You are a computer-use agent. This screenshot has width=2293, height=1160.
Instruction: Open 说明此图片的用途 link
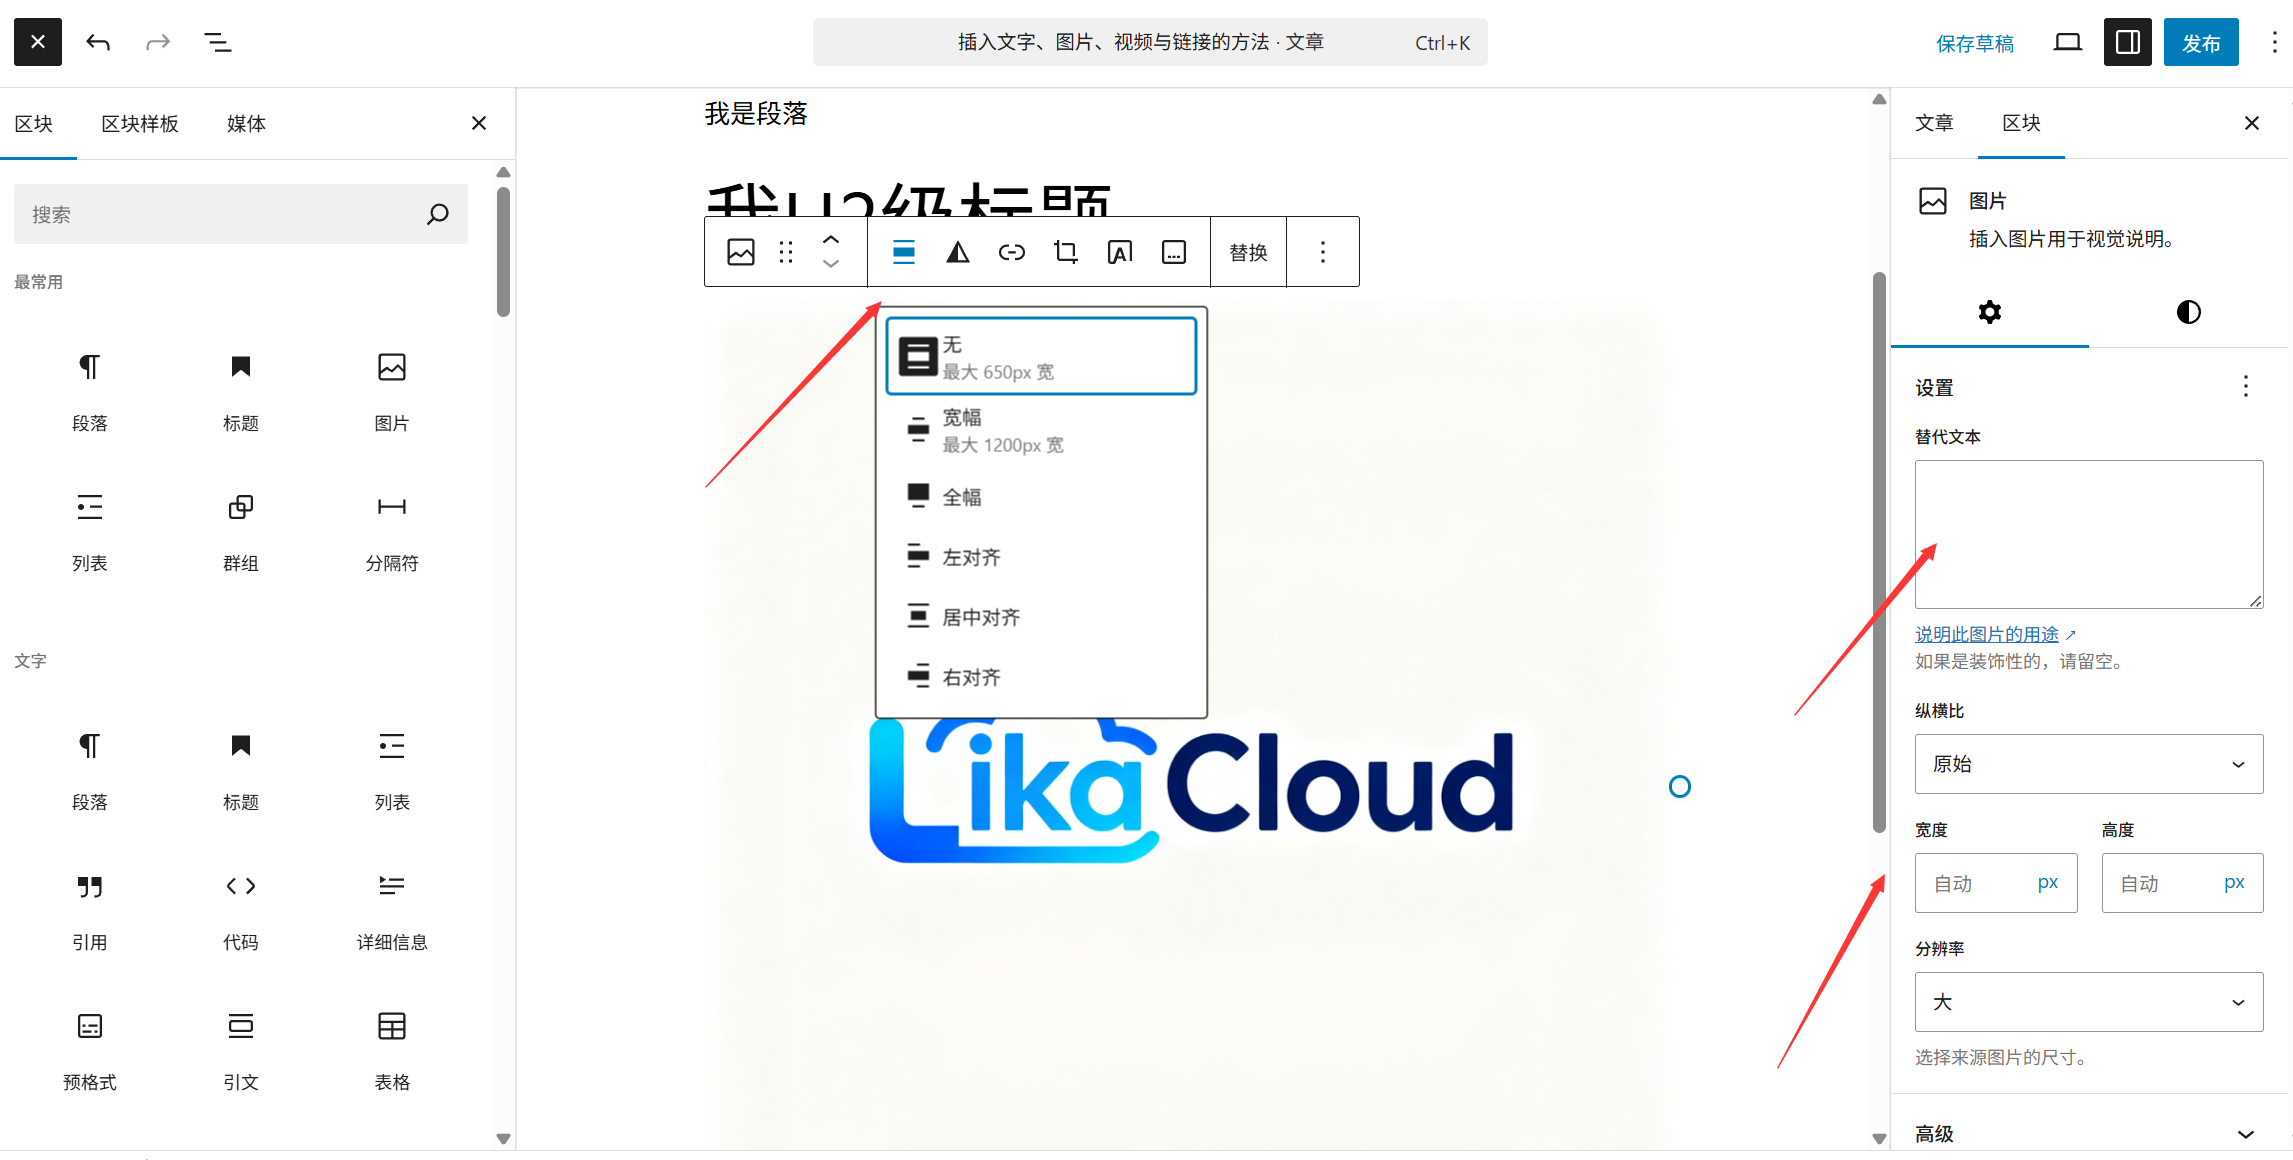pyautogui.click(x=1987, y=634)
